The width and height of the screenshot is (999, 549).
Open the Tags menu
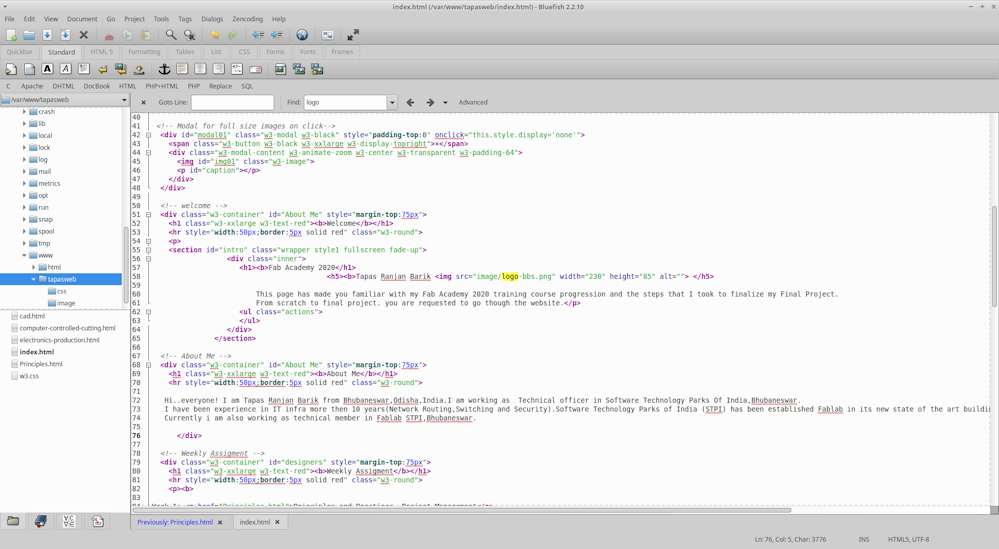pyautogui.click(x=185, y=19)
